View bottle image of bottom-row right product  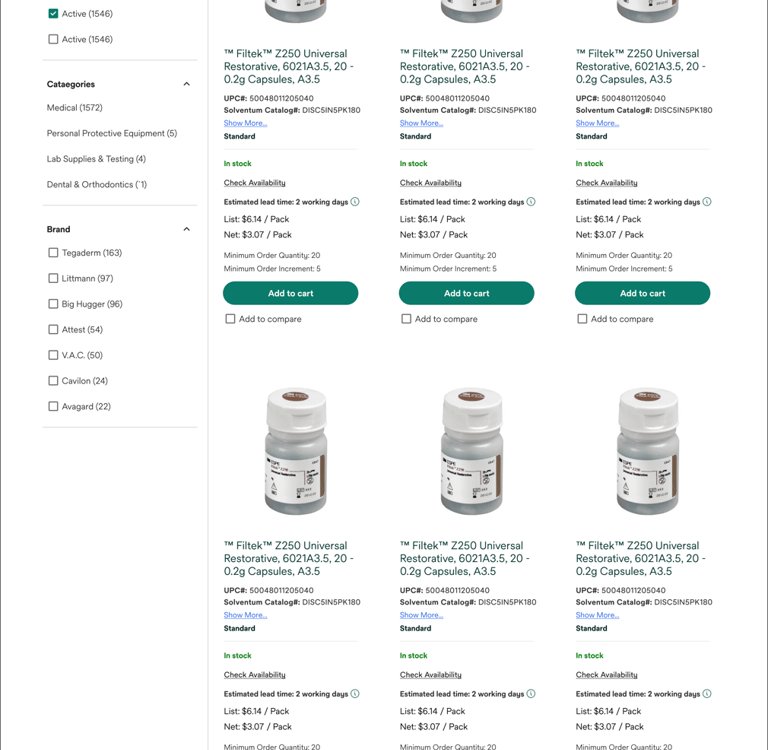coord(648,451)
